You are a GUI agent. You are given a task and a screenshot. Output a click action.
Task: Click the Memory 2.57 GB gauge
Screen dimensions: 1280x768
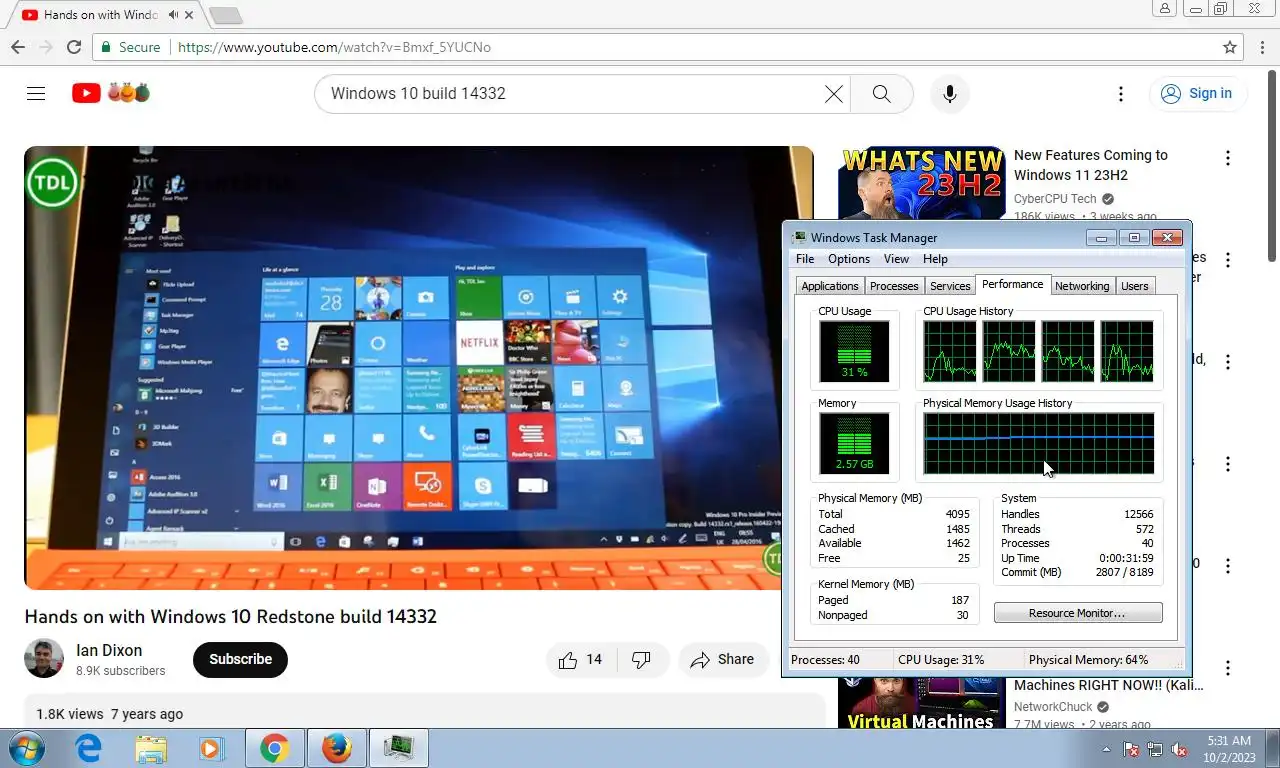point(854,443)
